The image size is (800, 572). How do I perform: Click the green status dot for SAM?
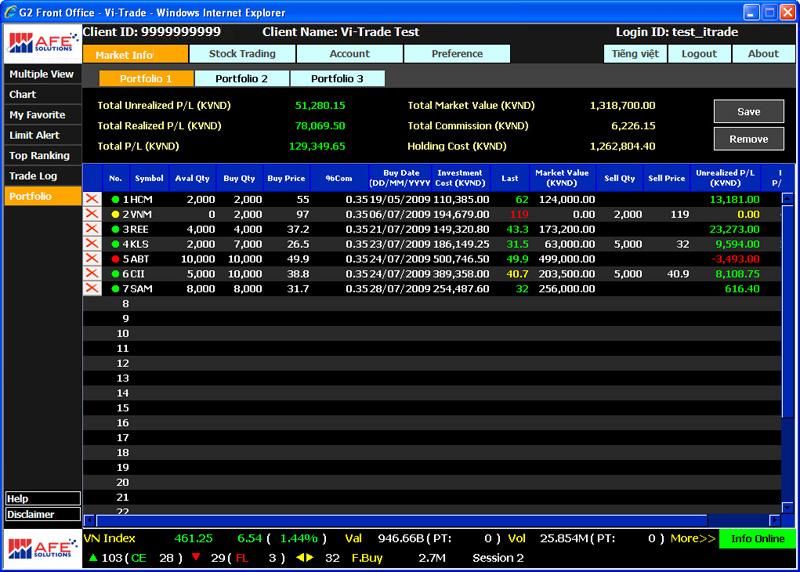click(115, 289)
